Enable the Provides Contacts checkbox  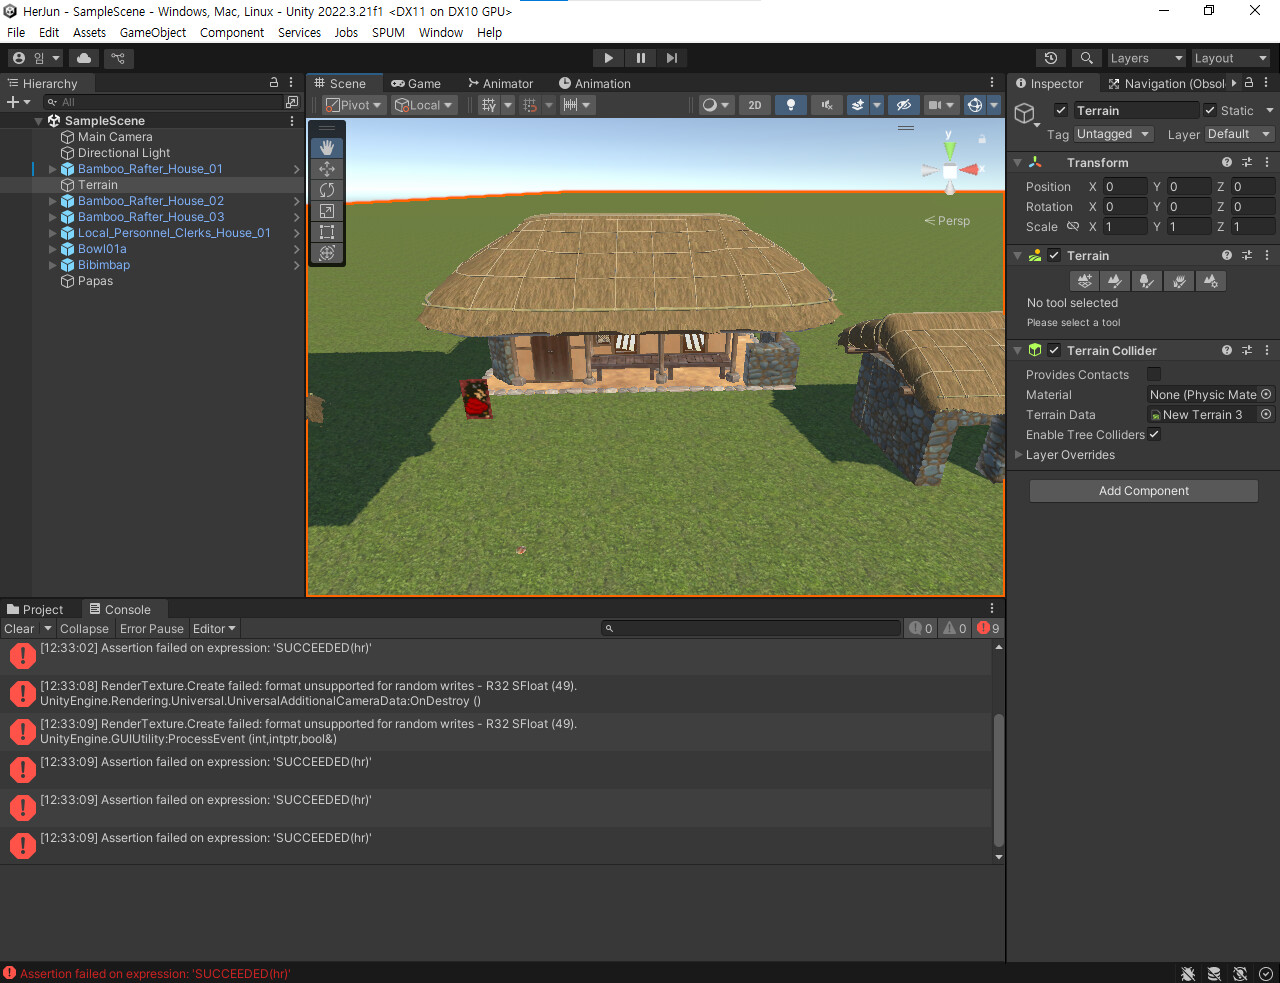(x=1154, y=375)
